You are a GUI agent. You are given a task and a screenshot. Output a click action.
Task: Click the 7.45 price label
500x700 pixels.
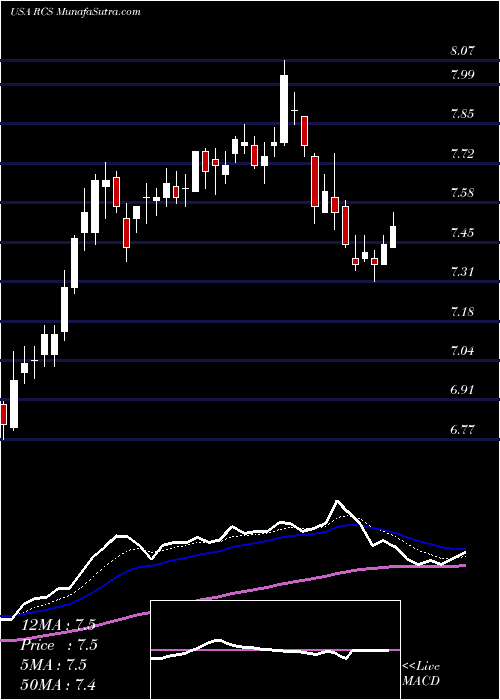(x=462, y=232)
